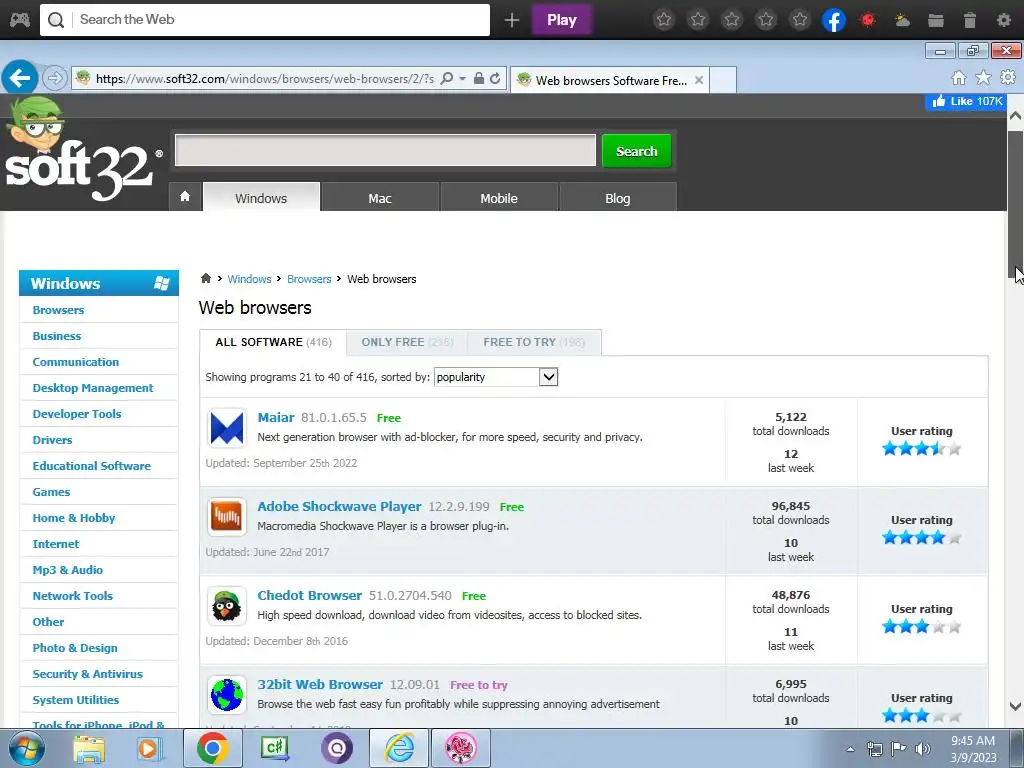Image resolution: width=1024 pixels, height=768 pixels.
Task: Switch to the ONLY FREE tab
Action: [407, 342]
